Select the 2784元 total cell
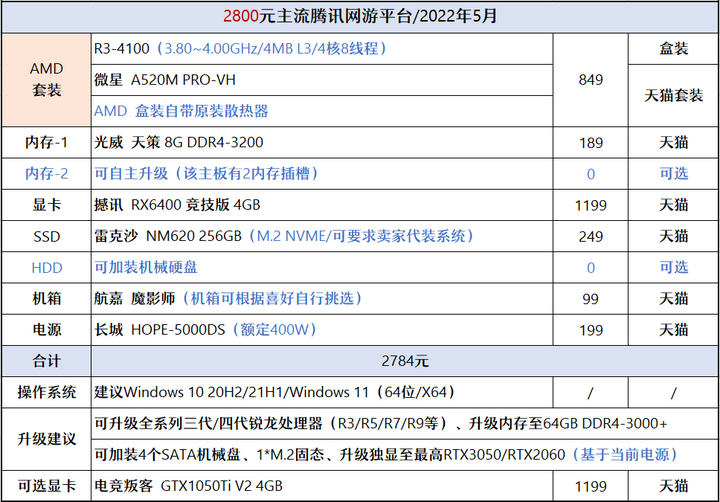Screen dimensions: 720x502 pos(405,361)
